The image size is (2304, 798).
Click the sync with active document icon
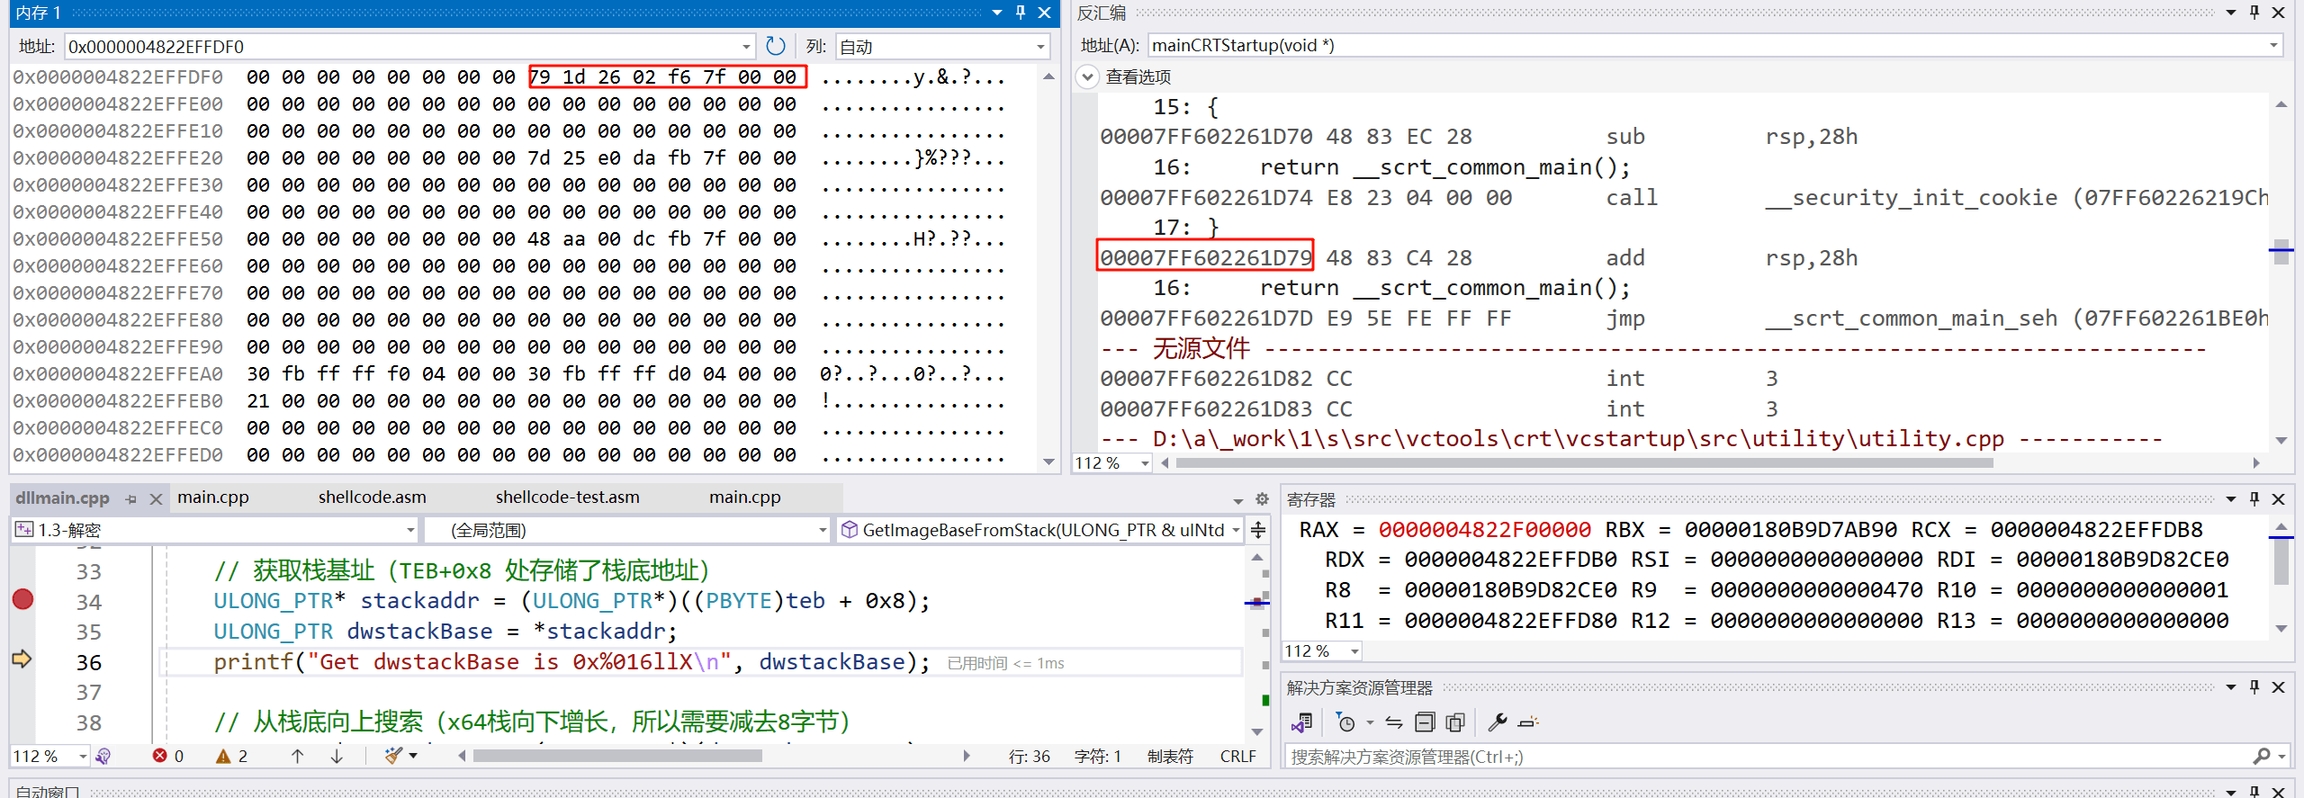point(1393,722)
